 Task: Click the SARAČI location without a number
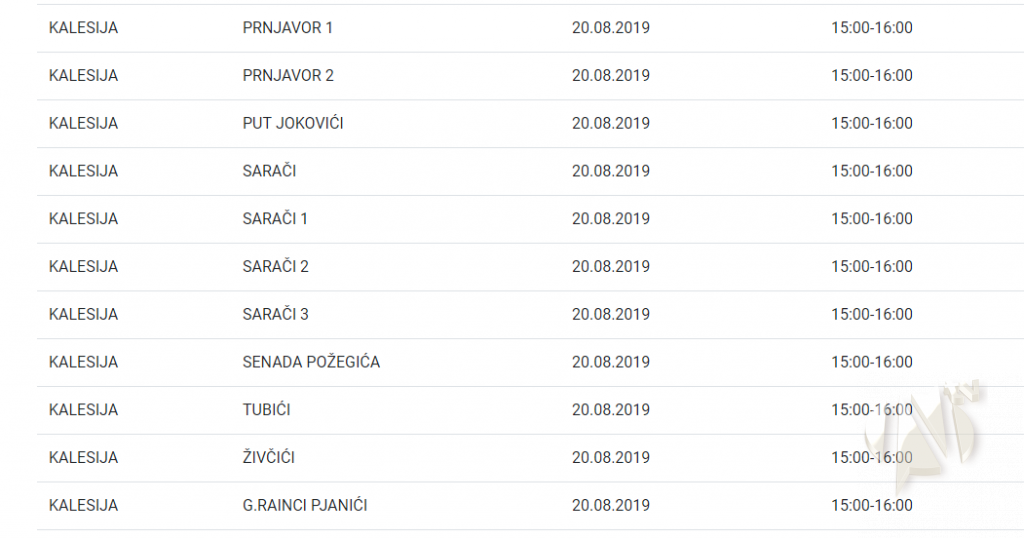[x=269, y=171]
